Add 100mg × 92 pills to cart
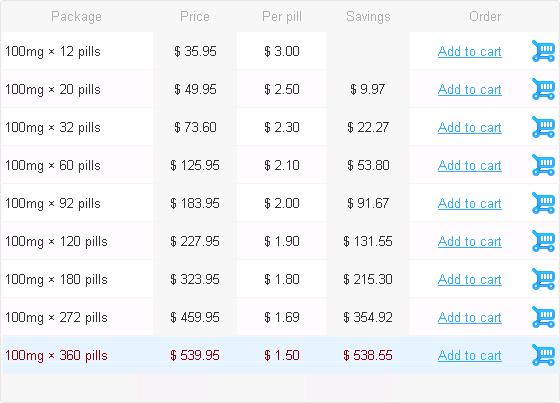Screen dimensions: 560x403 tap(470, 203)
